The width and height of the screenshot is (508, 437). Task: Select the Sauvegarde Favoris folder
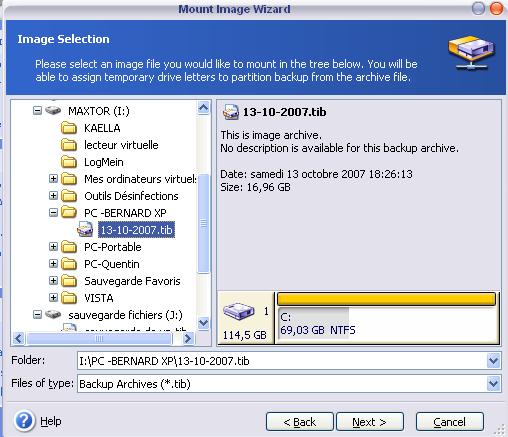(x=132, y=281)
